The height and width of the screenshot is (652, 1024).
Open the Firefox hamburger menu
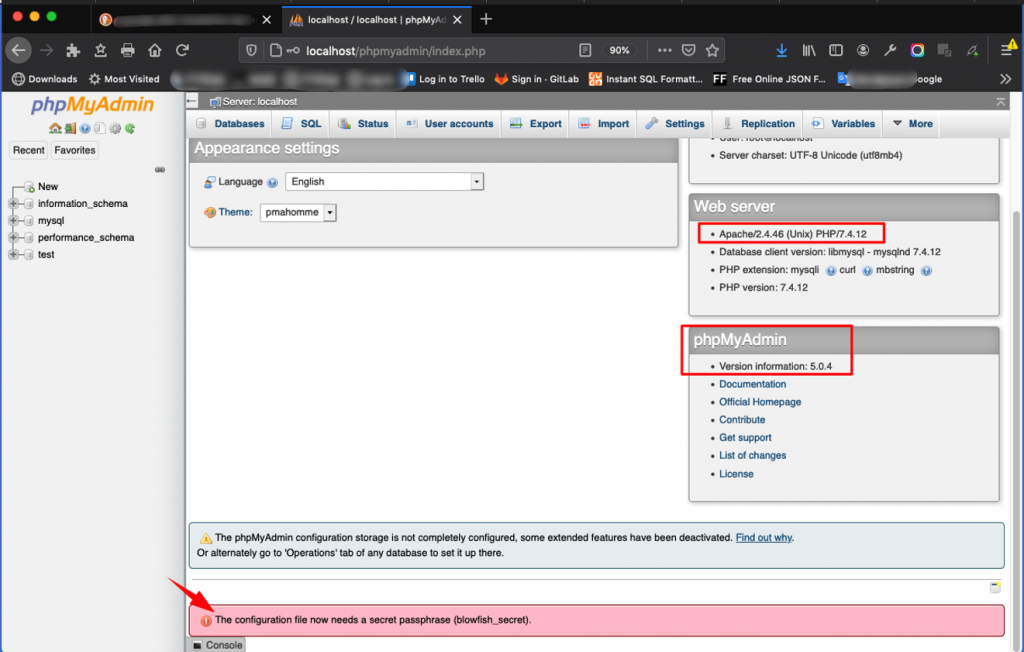click(x=1006, y=50)
